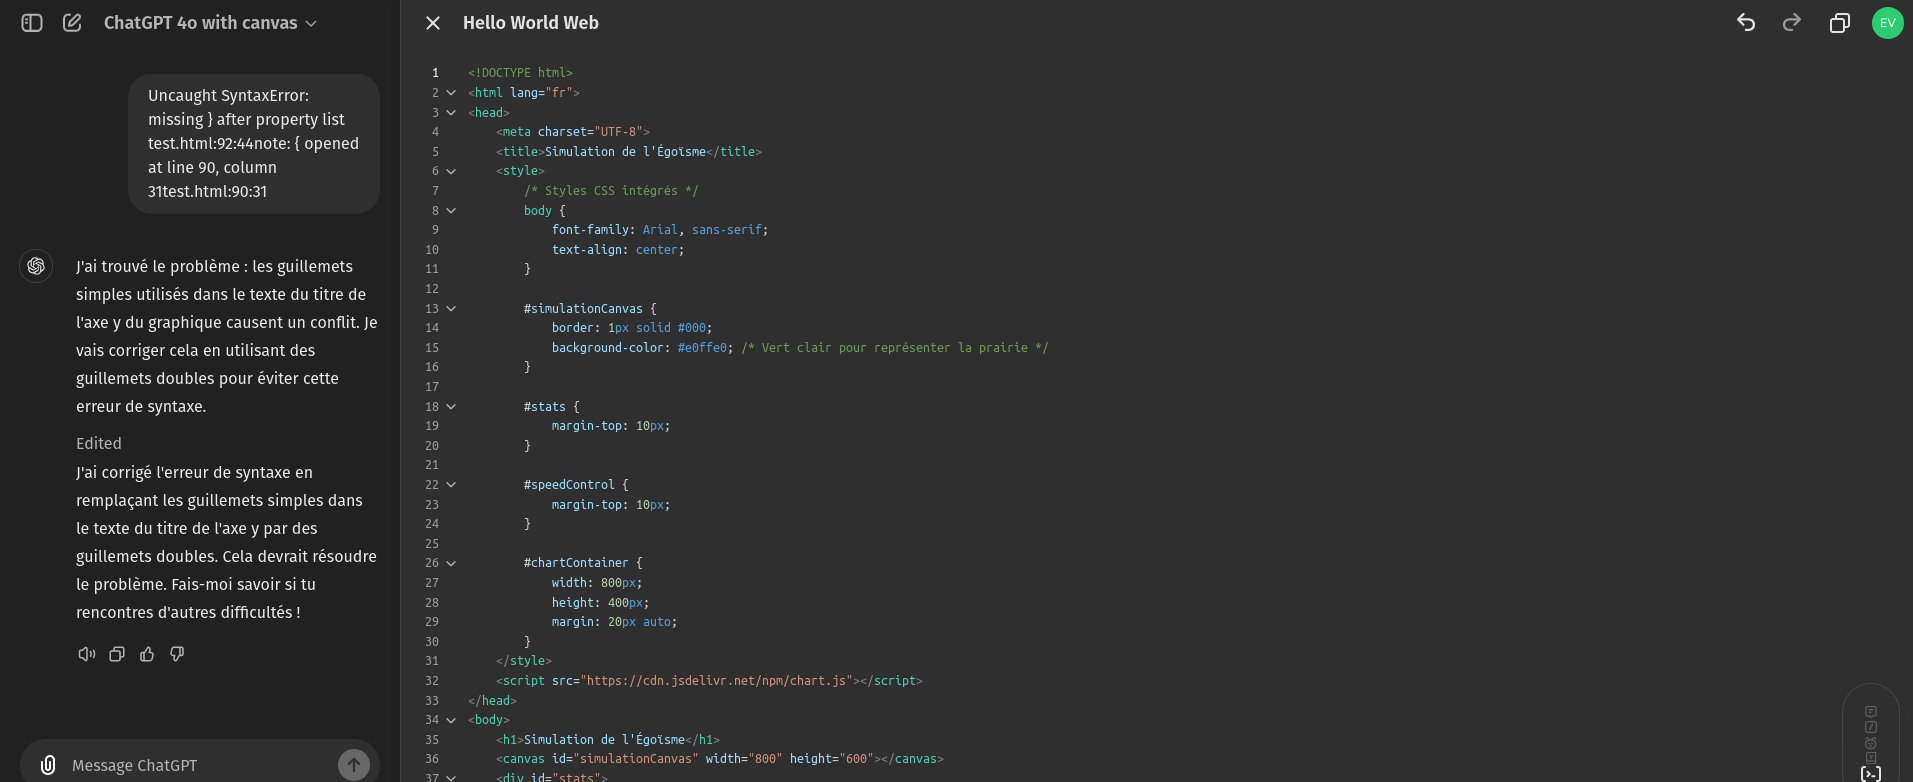Screen dimensions: 1913x782
Task: Collapse the head block on line 3
Action: [x=451, y=113]
